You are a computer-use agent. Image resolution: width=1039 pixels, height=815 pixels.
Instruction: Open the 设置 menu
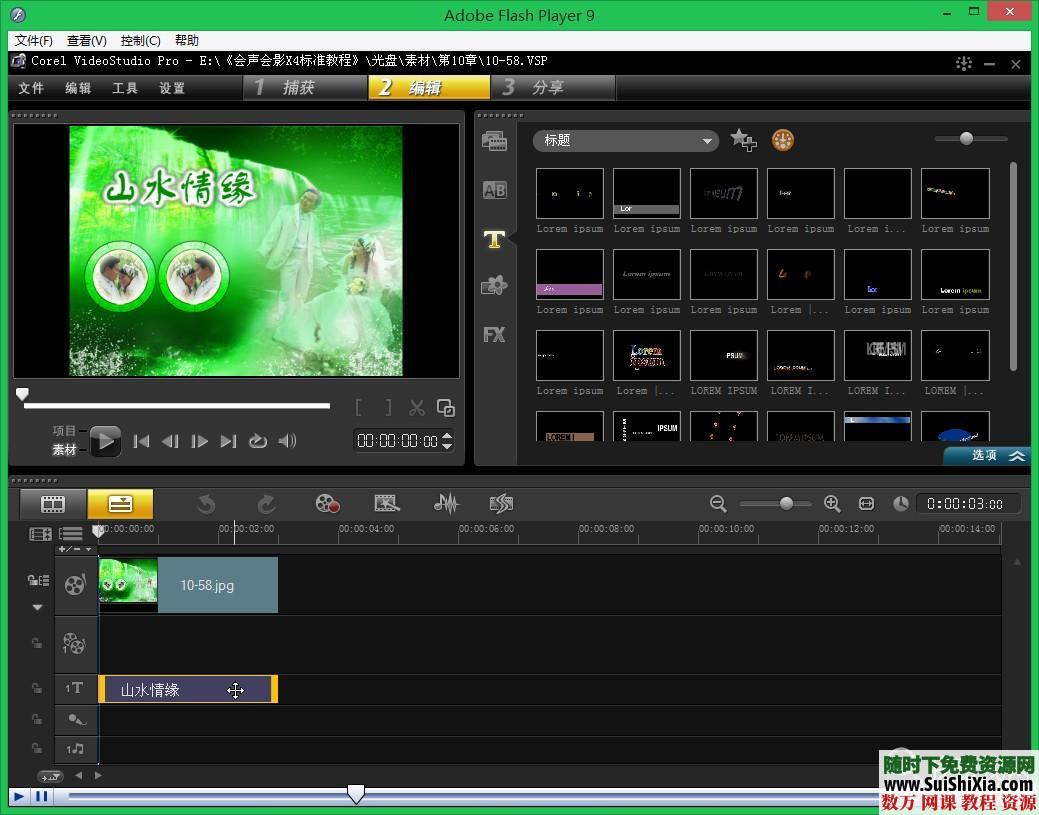click(172, 88)
